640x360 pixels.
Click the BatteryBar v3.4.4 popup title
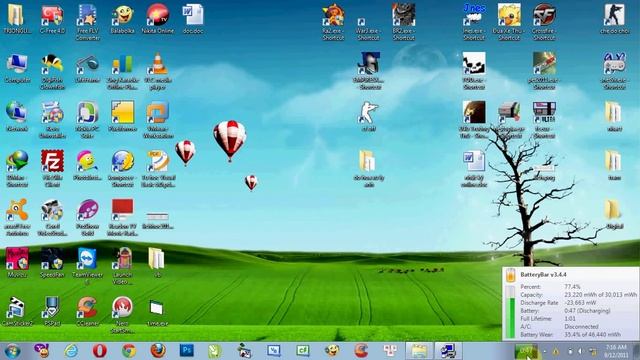543,275
